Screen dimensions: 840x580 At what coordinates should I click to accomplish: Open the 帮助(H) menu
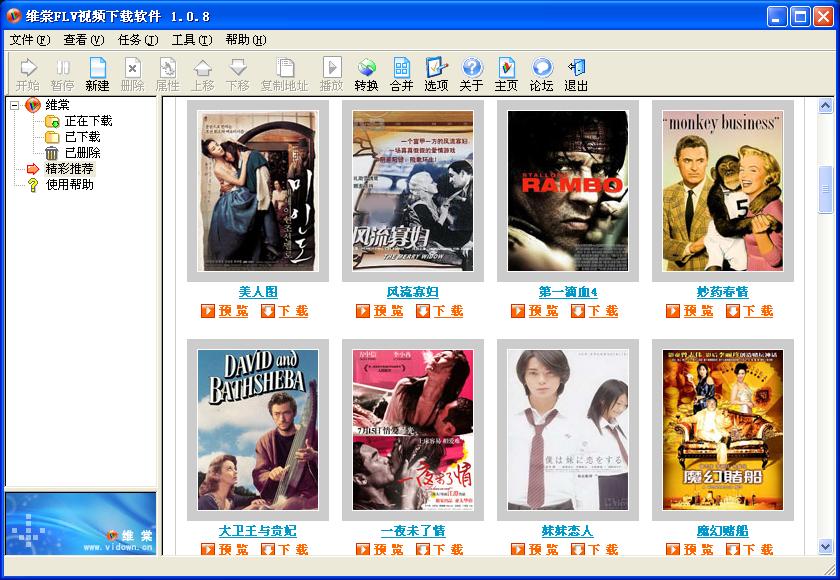pyautogui.click(x=246, y=40)
